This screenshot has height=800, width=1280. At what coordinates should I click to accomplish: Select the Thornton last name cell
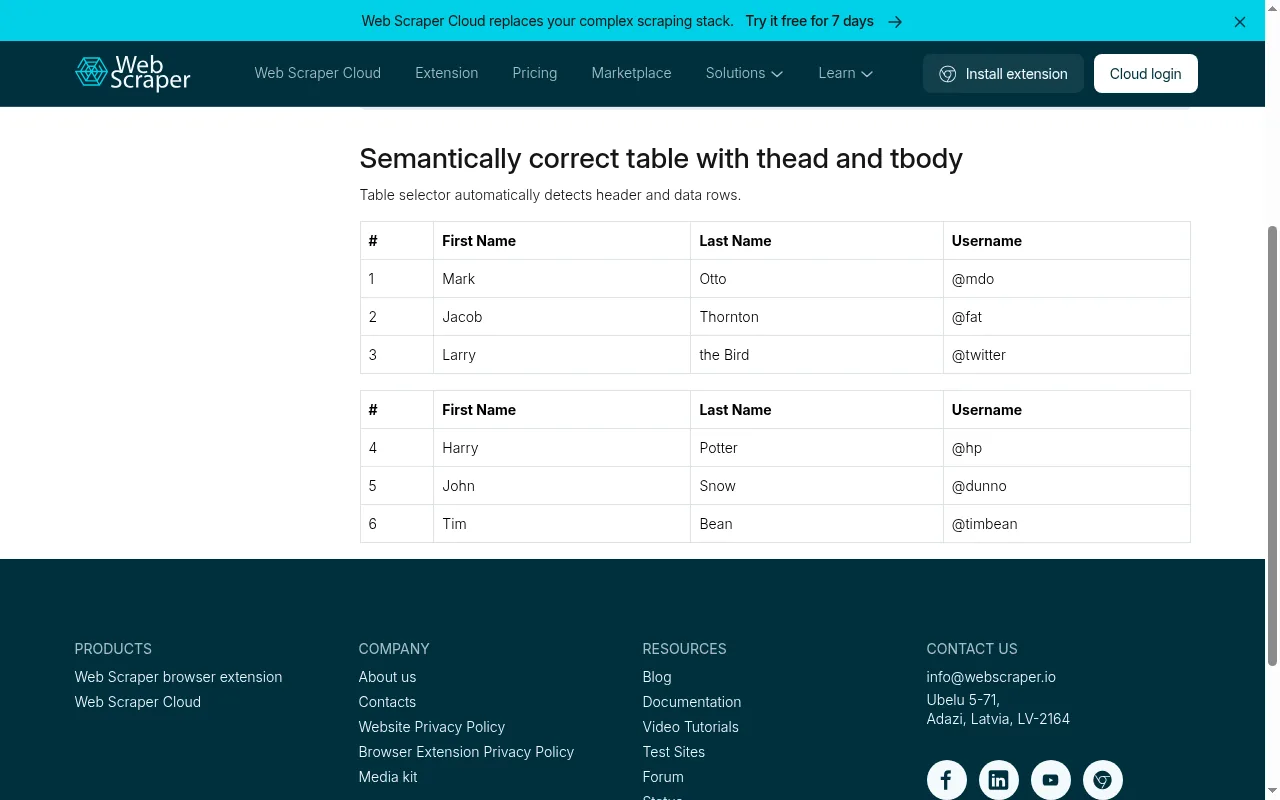816,317
